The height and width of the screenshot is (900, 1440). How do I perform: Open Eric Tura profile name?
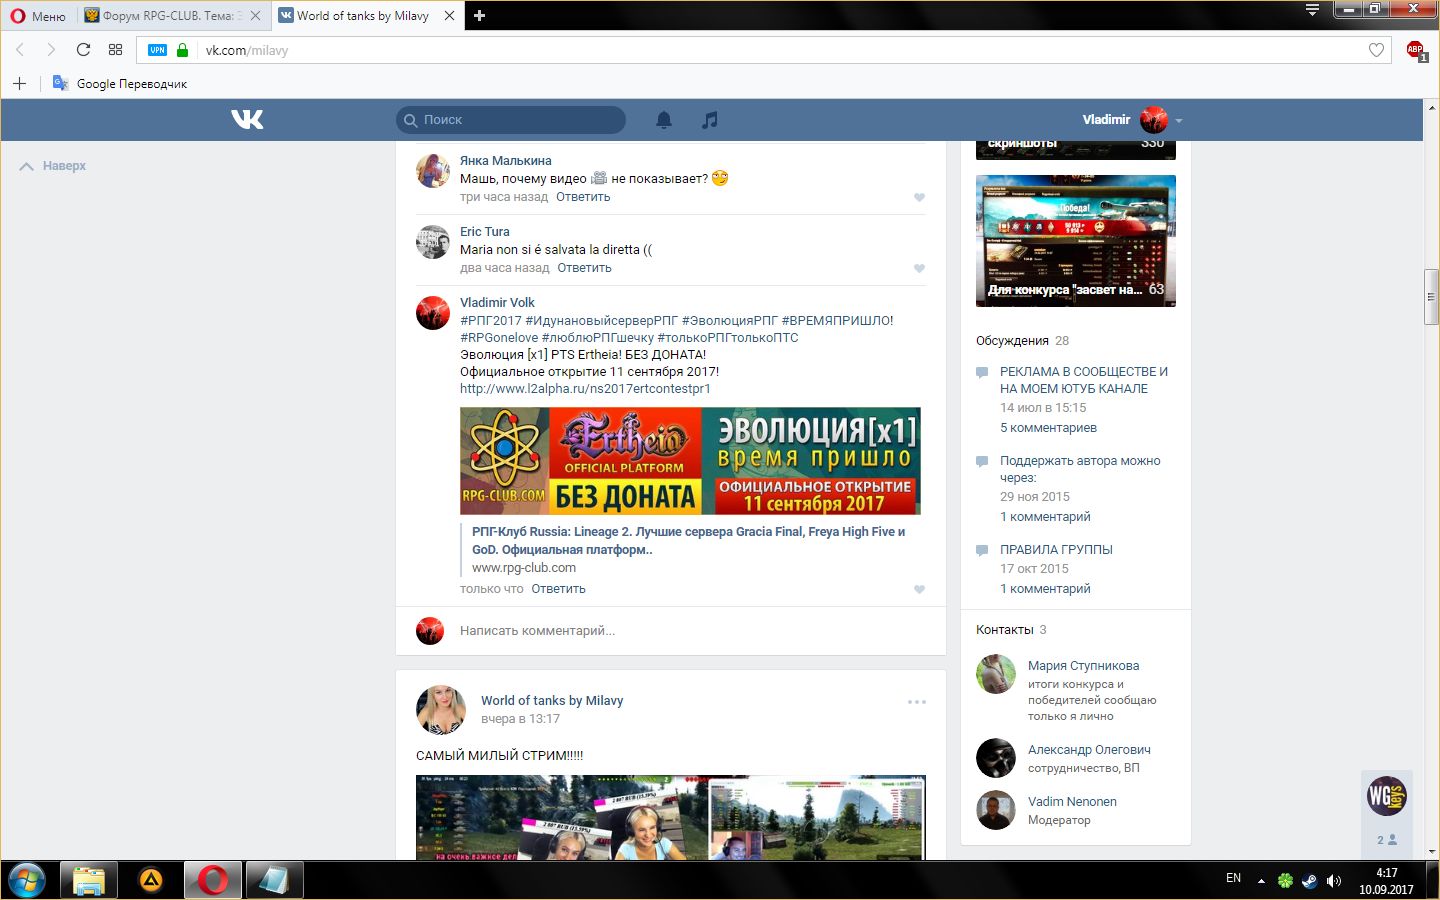(x=484, y=231)
